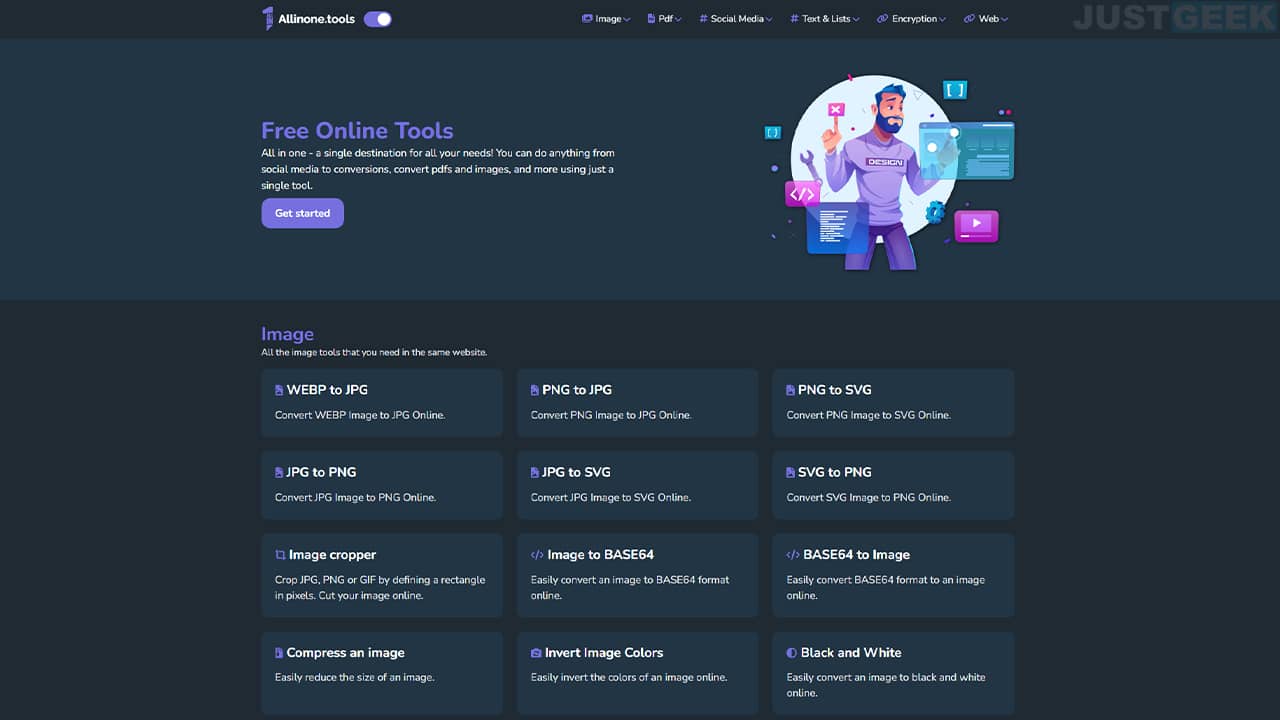1280x720 pixels.
Task: Click the Image section heading
Action: 287,334
